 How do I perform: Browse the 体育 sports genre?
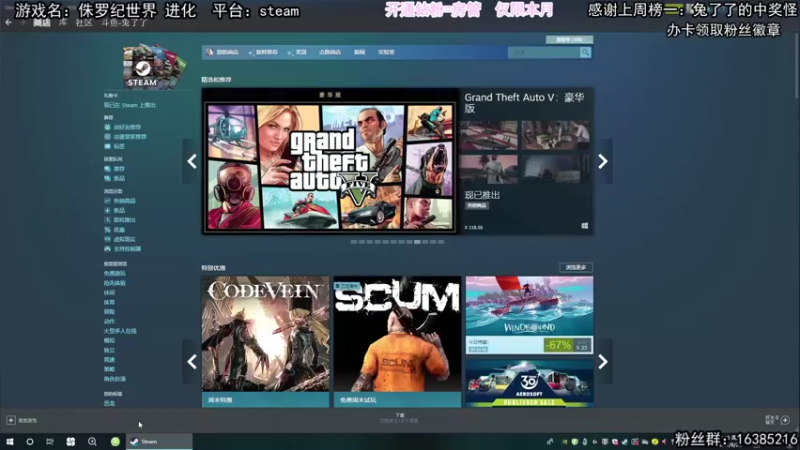coord(109,303)
